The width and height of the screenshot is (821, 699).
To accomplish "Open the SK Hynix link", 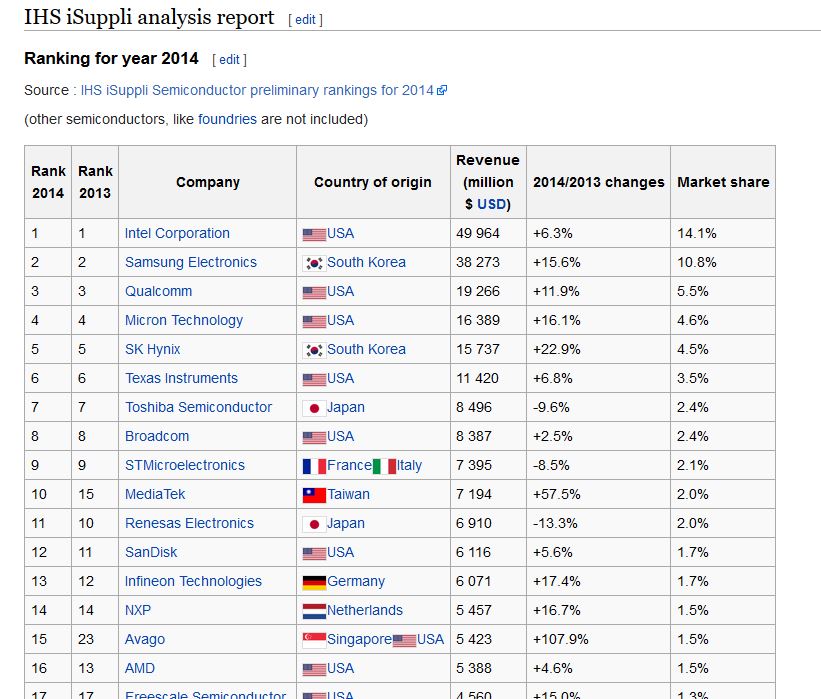I will click(152, 349).
